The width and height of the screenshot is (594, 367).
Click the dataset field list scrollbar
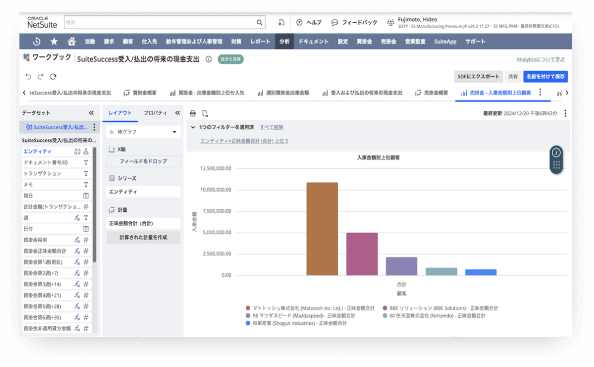tap(94, 205)
